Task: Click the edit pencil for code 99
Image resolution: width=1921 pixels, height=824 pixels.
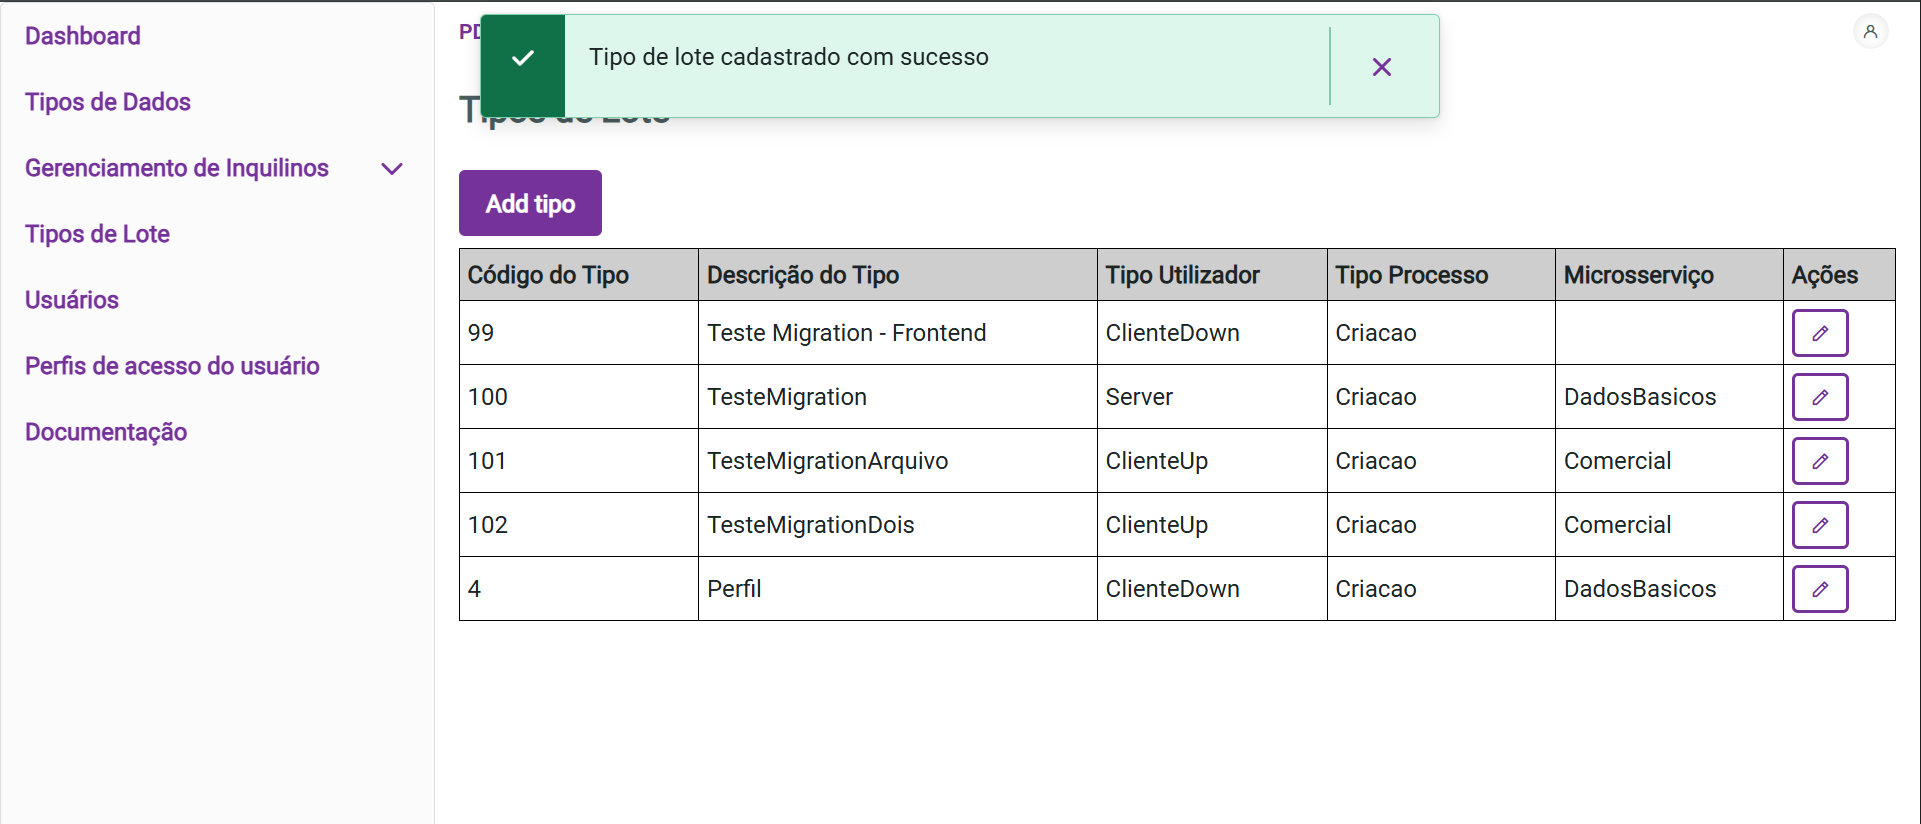Action: coord(1819,333)
